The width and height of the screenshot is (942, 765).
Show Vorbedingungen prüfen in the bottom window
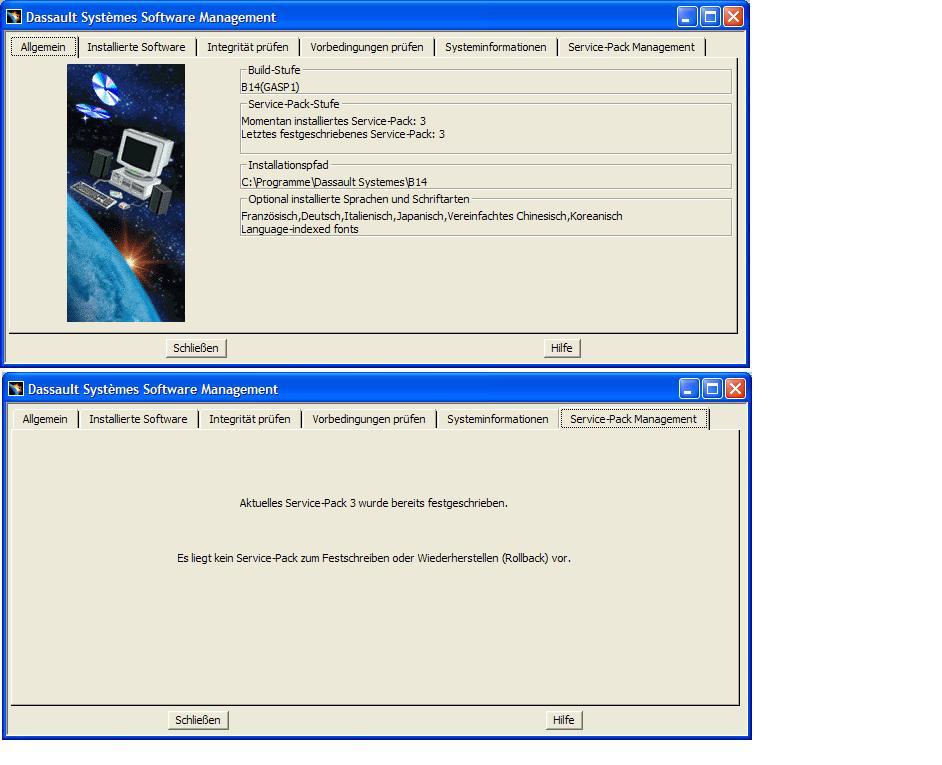tap(369, 419)
